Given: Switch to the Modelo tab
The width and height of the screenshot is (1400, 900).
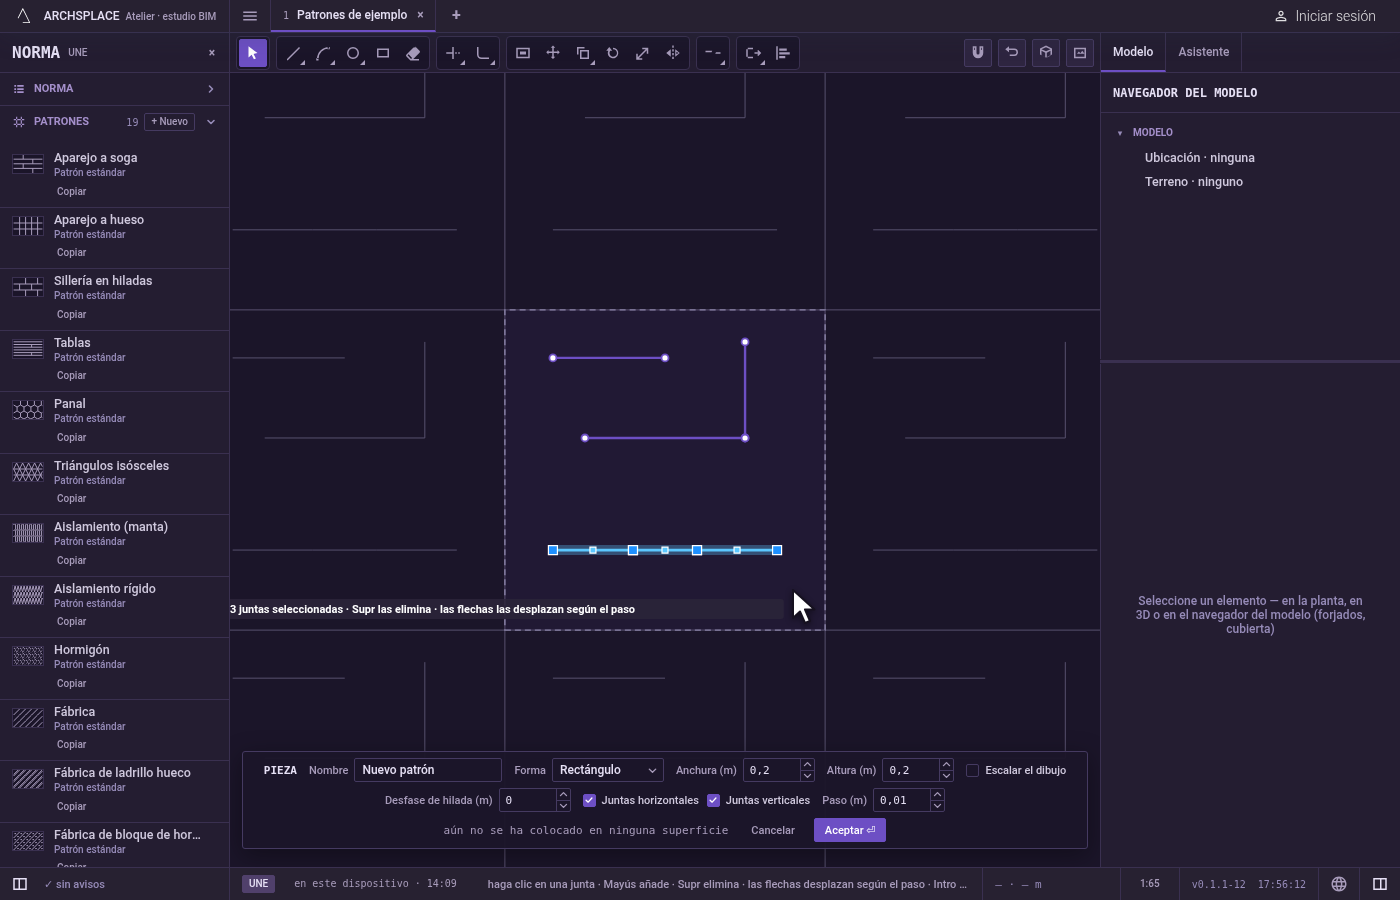Looking at the screenshot, I should (1133, 52).
